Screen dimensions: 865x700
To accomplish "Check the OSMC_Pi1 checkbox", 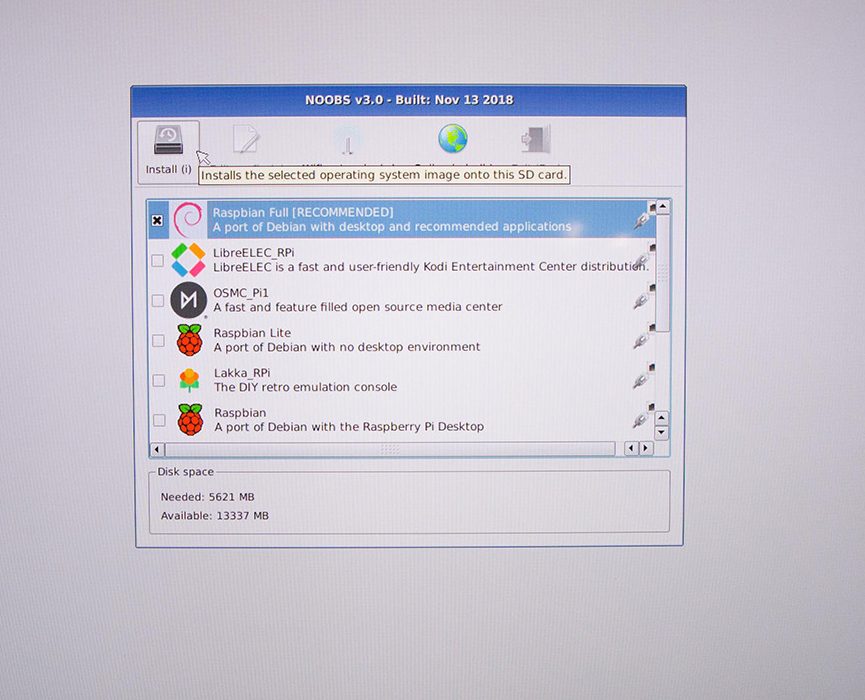I will (x=158, y=301).
